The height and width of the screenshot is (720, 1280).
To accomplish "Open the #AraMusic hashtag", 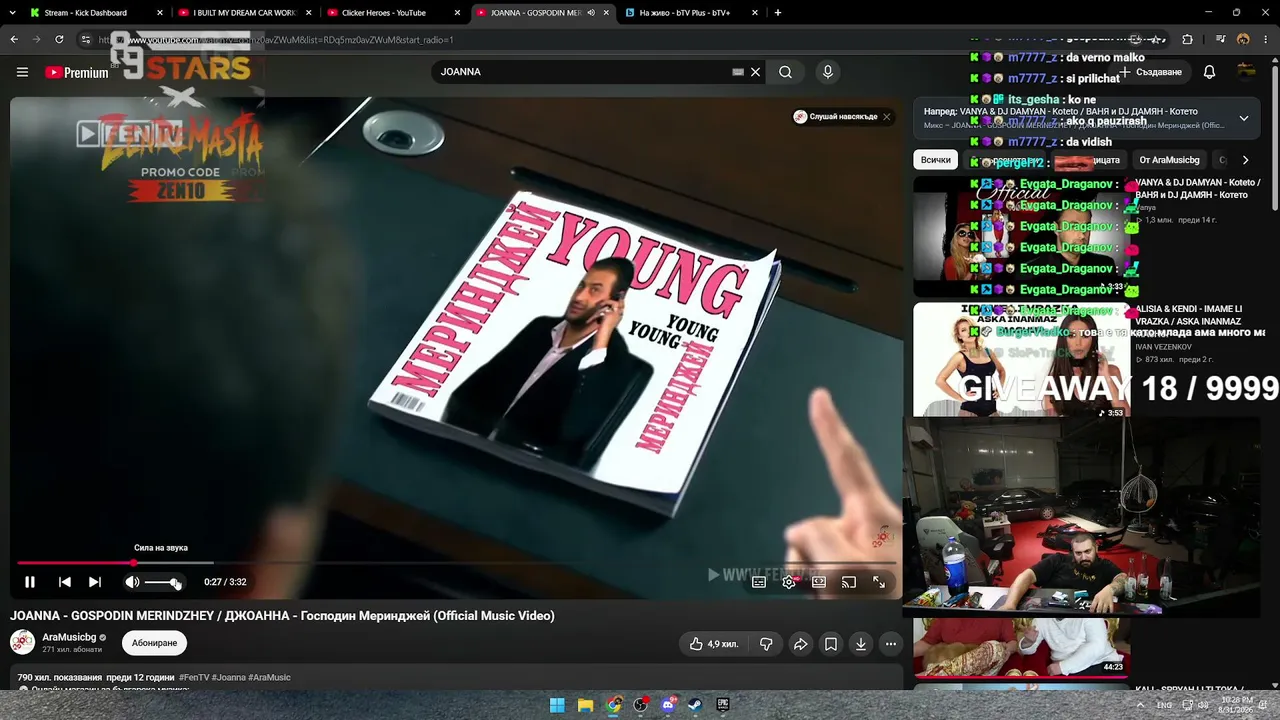I will (269, 677).
